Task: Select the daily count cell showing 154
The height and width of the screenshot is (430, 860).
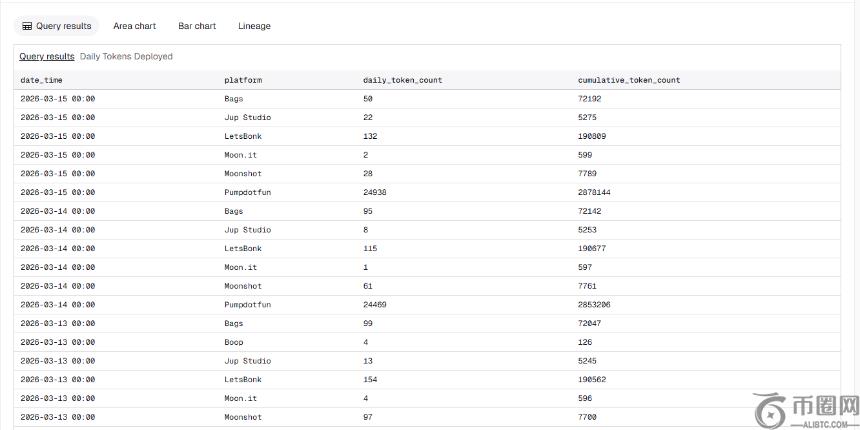Action: click(x=370, y=380)
